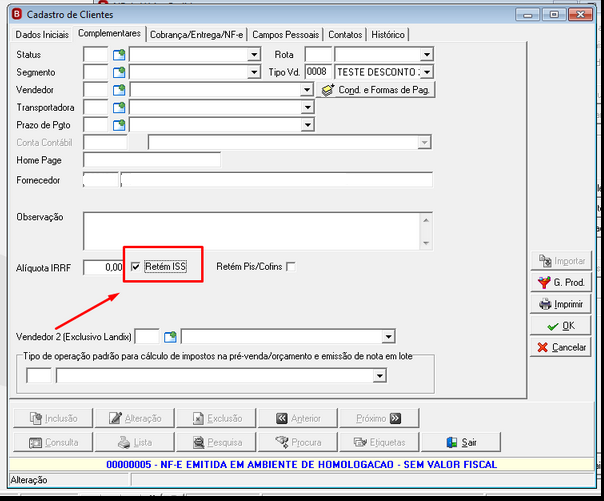Open the Contatos tab

pos(345,35)
